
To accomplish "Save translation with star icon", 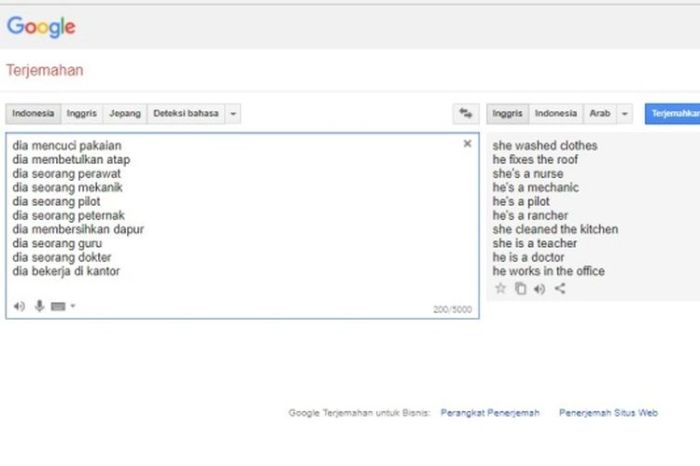I will pyautogui.click(x=500, y=288).
